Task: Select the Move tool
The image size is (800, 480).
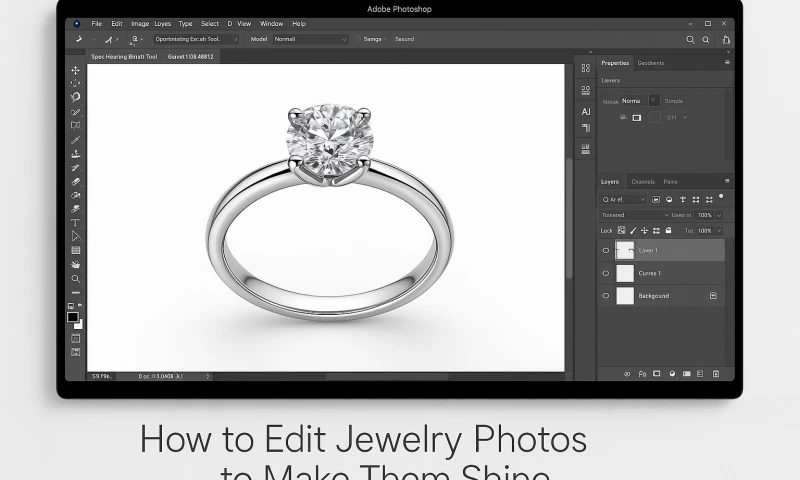Action: click(75, 70)
